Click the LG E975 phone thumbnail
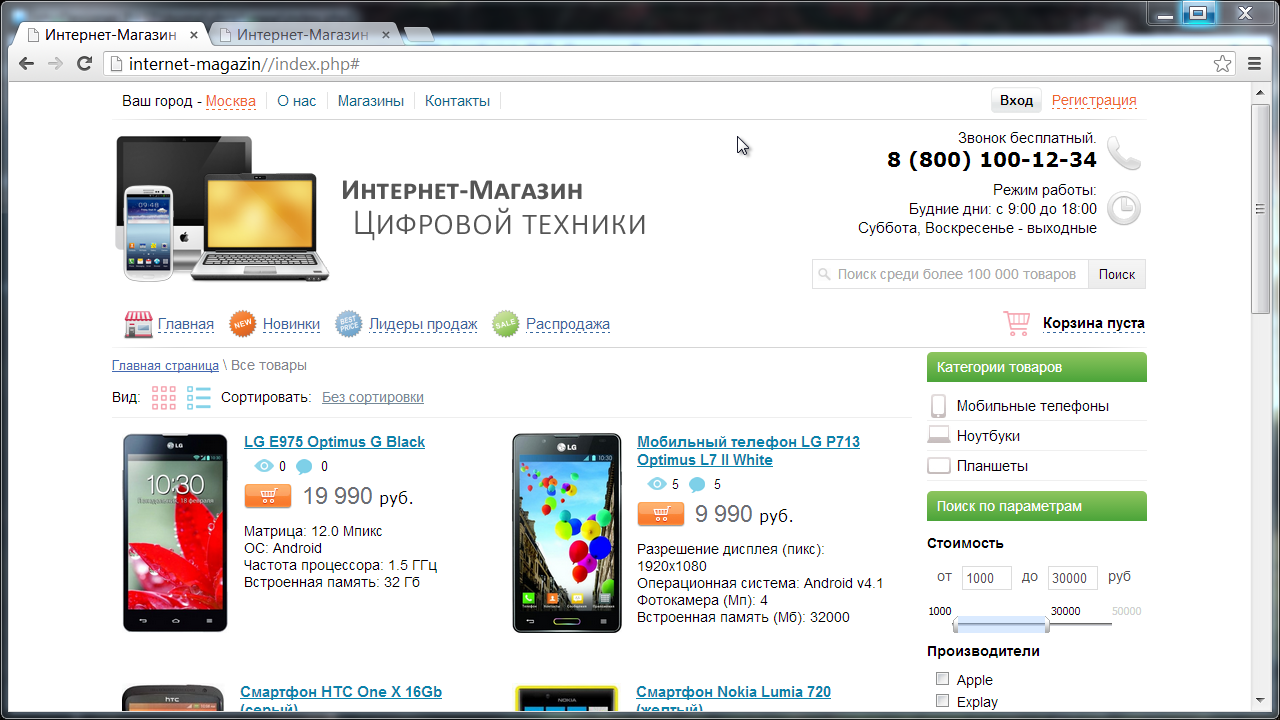Screen dimensions: 1280x720 tap(175, 533)
